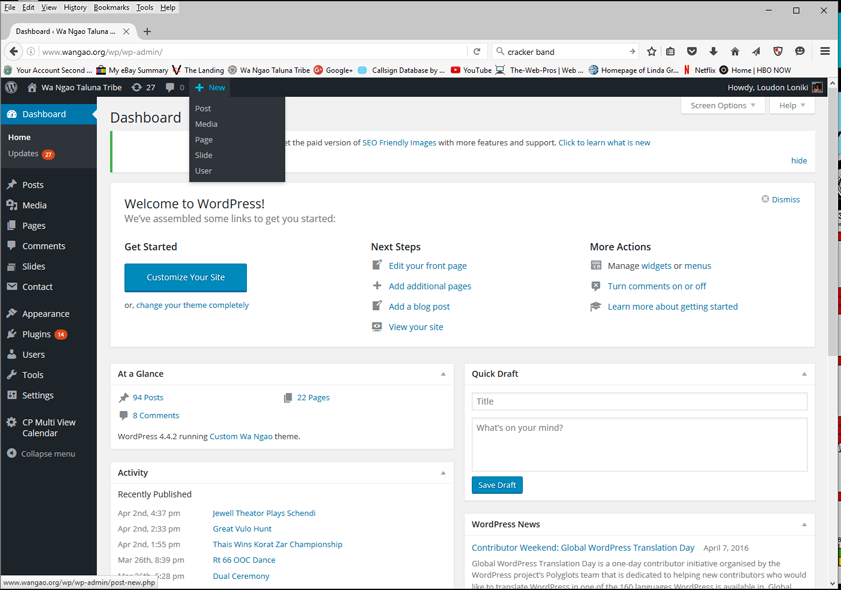Click the user avatar next to Howdy
The image size is (841, 590).
click(817, 87)
